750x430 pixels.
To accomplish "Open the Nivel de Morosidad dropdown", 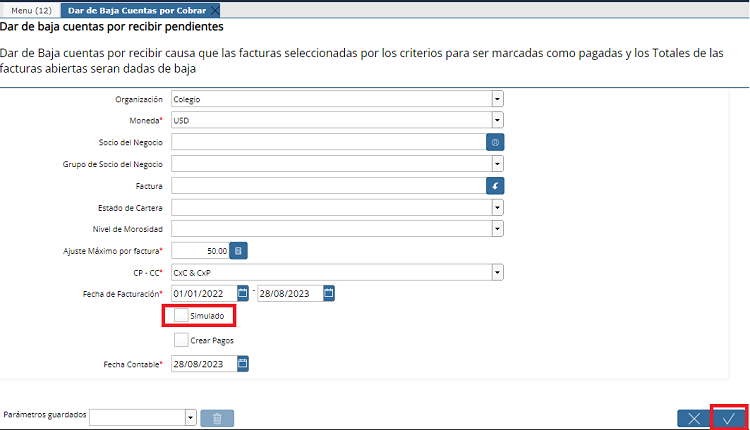I will point(497,228).
